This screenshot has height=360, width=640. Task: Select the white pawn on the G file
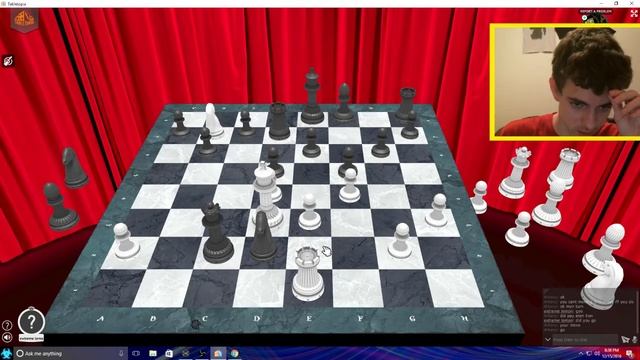[x=401, y=241]
